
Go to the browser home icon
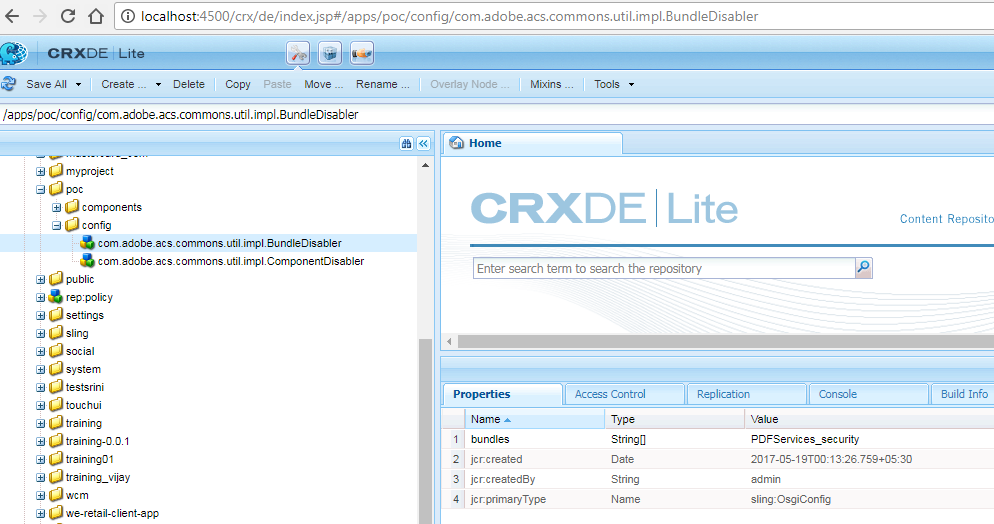(x=96, y=16)
